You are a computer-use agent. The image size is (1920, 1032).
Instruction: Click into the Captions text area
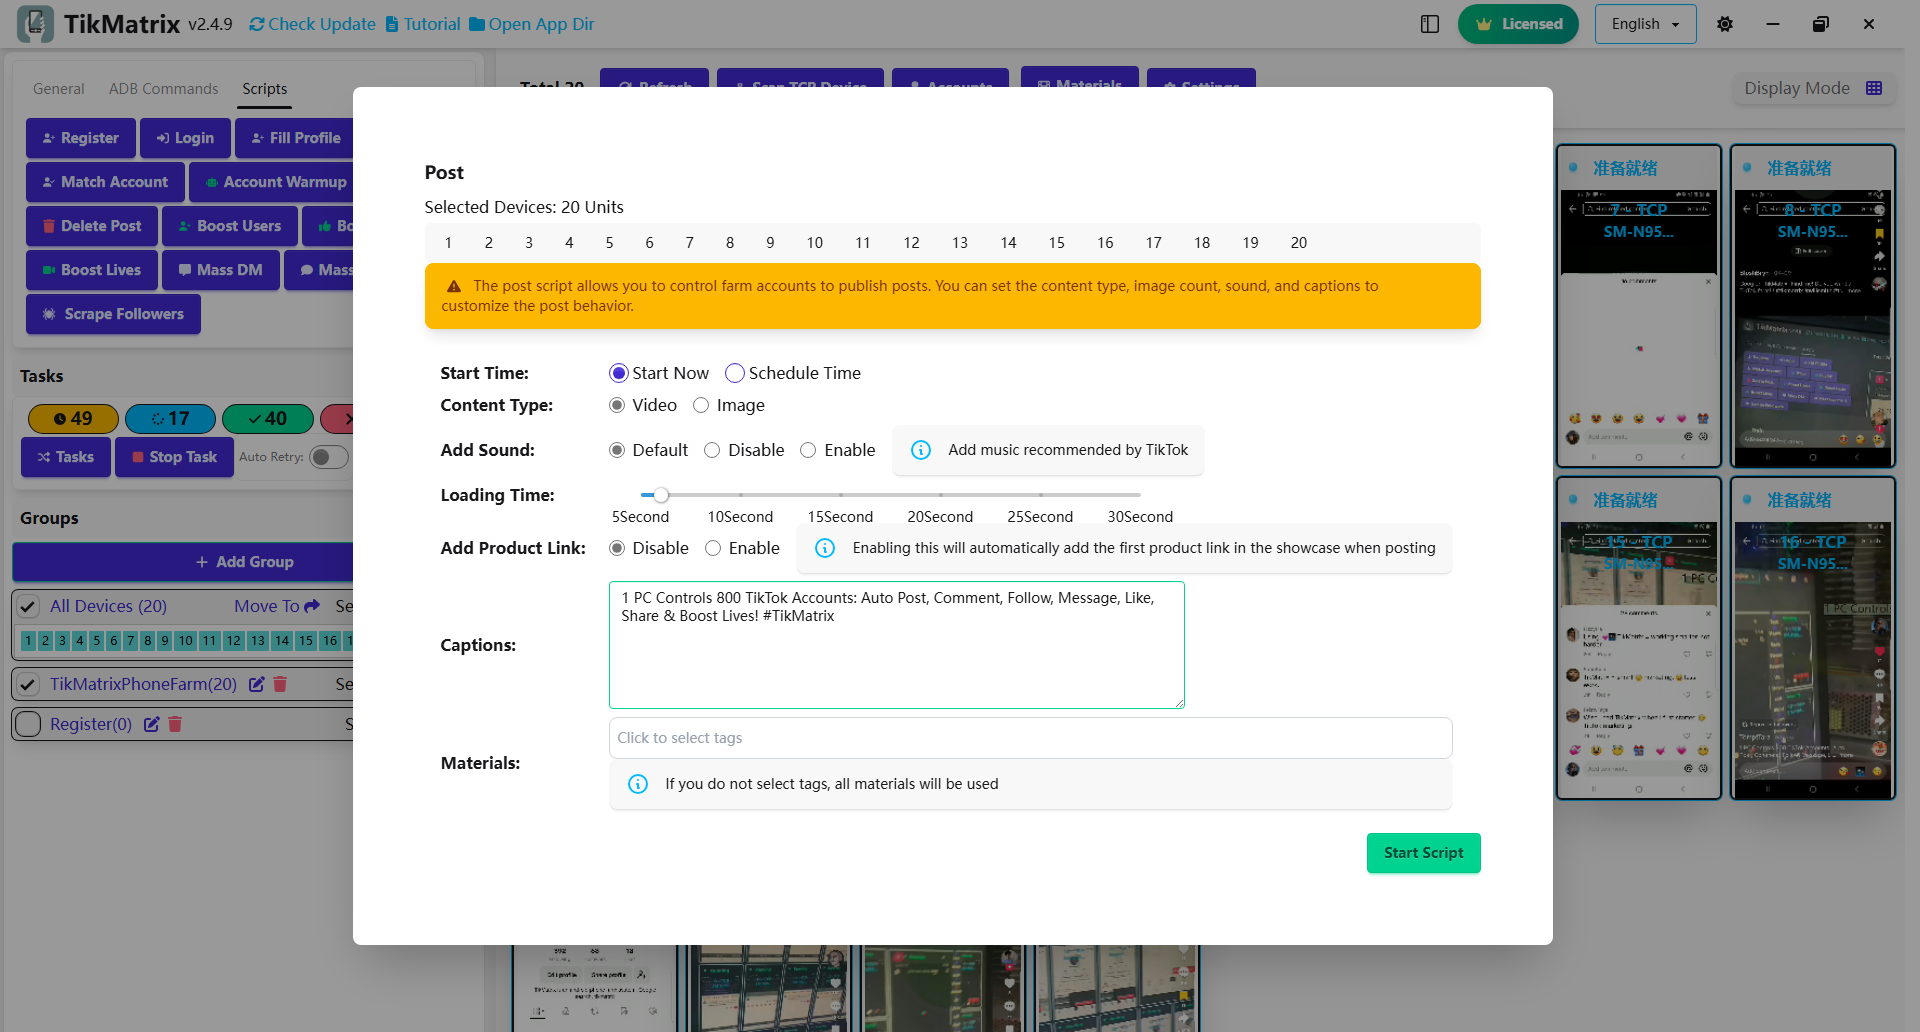pos(897,645)
